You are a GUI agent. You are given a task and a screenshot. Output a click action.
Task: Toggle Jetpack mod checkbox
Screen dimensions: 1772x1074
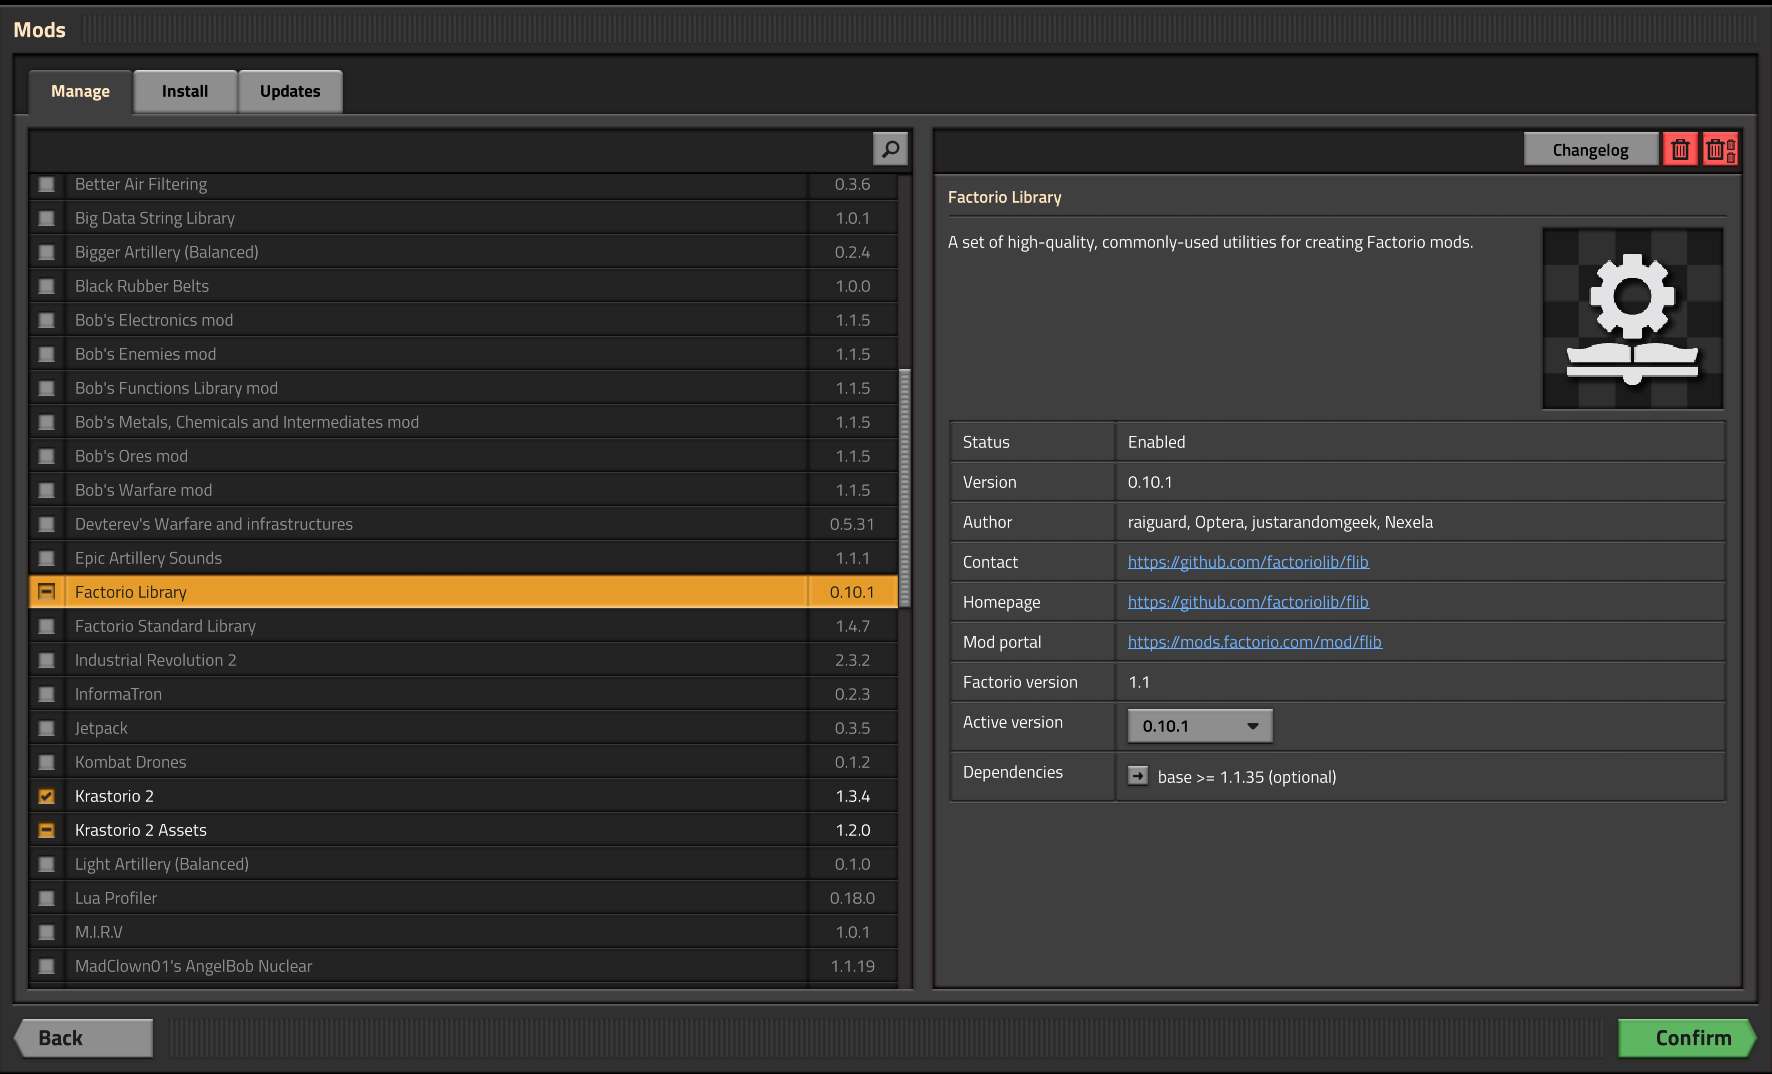pyautogui.click(x=46, y=728)
